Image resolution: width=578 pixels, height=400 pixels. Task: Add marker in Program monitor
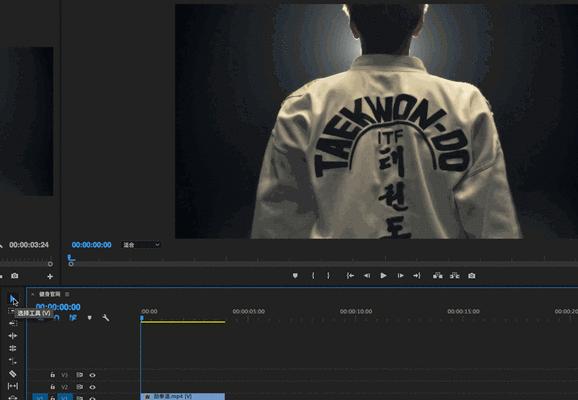[295, 275]
